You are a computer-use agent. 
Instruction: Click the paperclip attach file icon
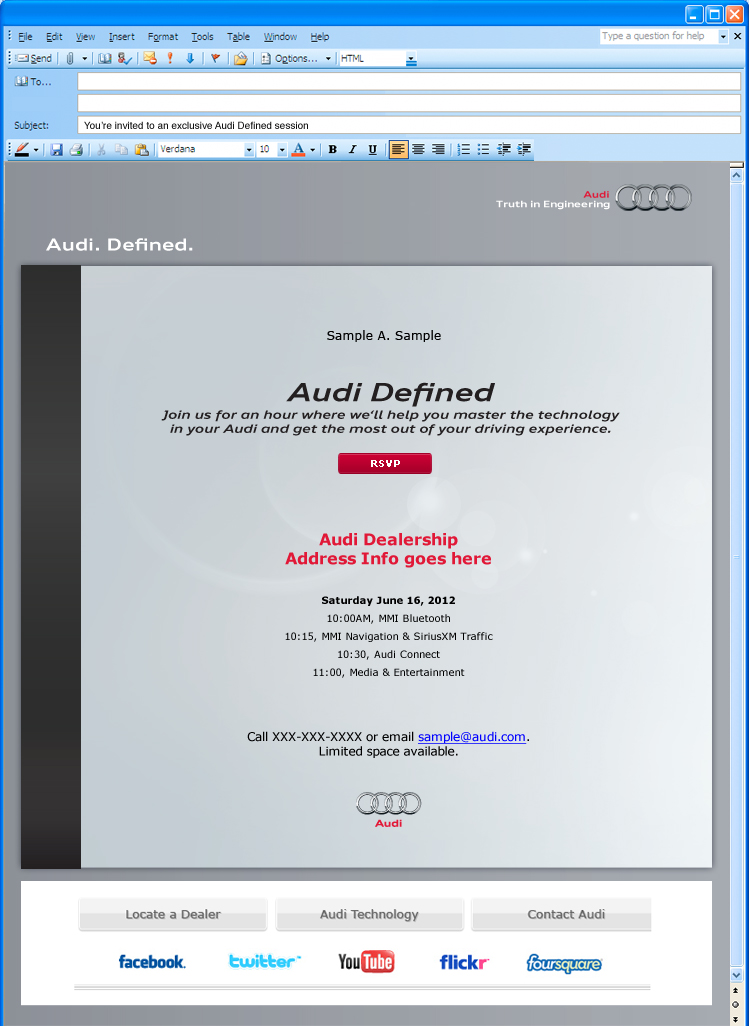(70, 58)
